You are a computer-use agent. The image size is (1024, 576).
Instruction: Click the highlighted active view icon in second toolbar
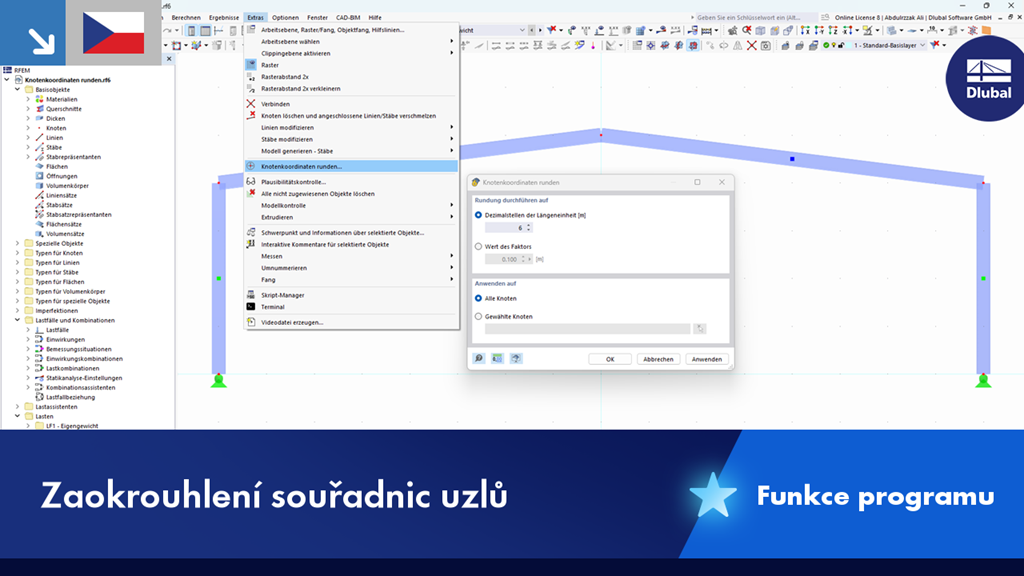pyautogui.click(x=693, y=45)
